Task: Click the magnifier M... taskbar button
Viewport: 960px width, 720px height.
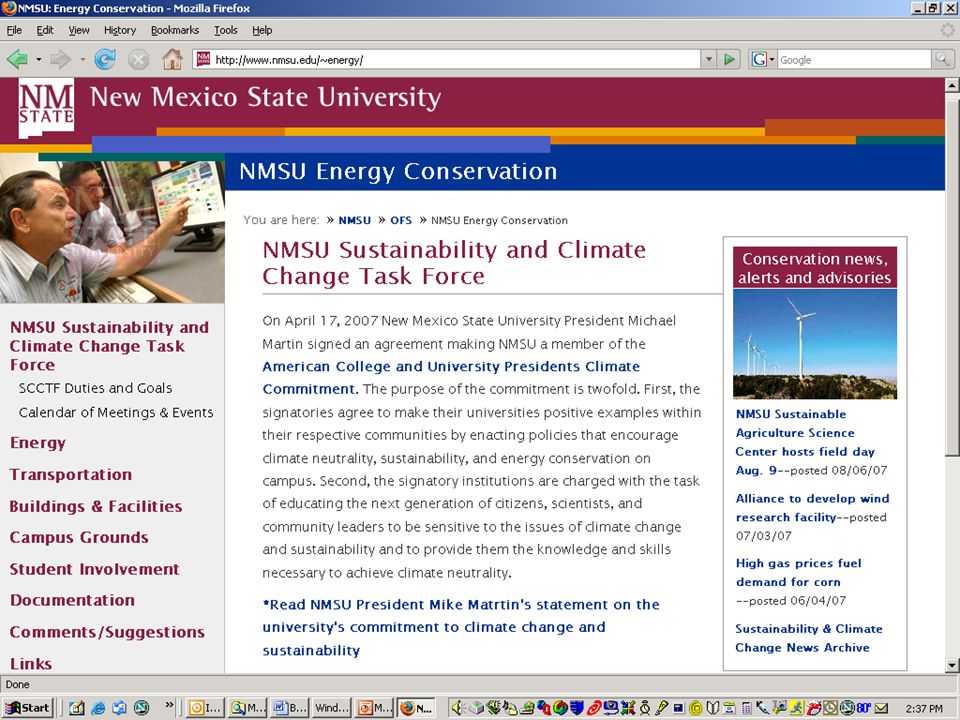Action: (247, 708)
